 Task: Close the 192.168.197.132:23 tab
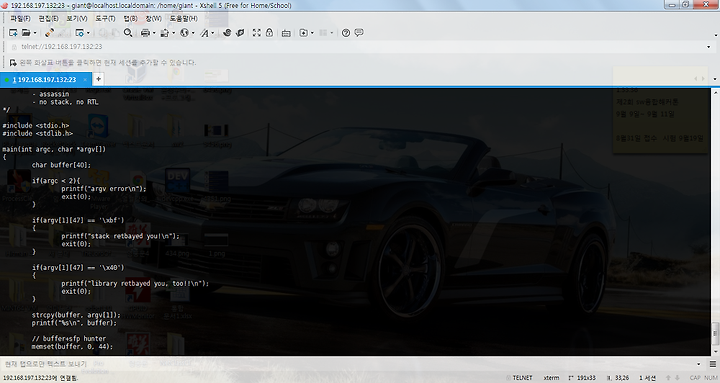pos(85,79)
